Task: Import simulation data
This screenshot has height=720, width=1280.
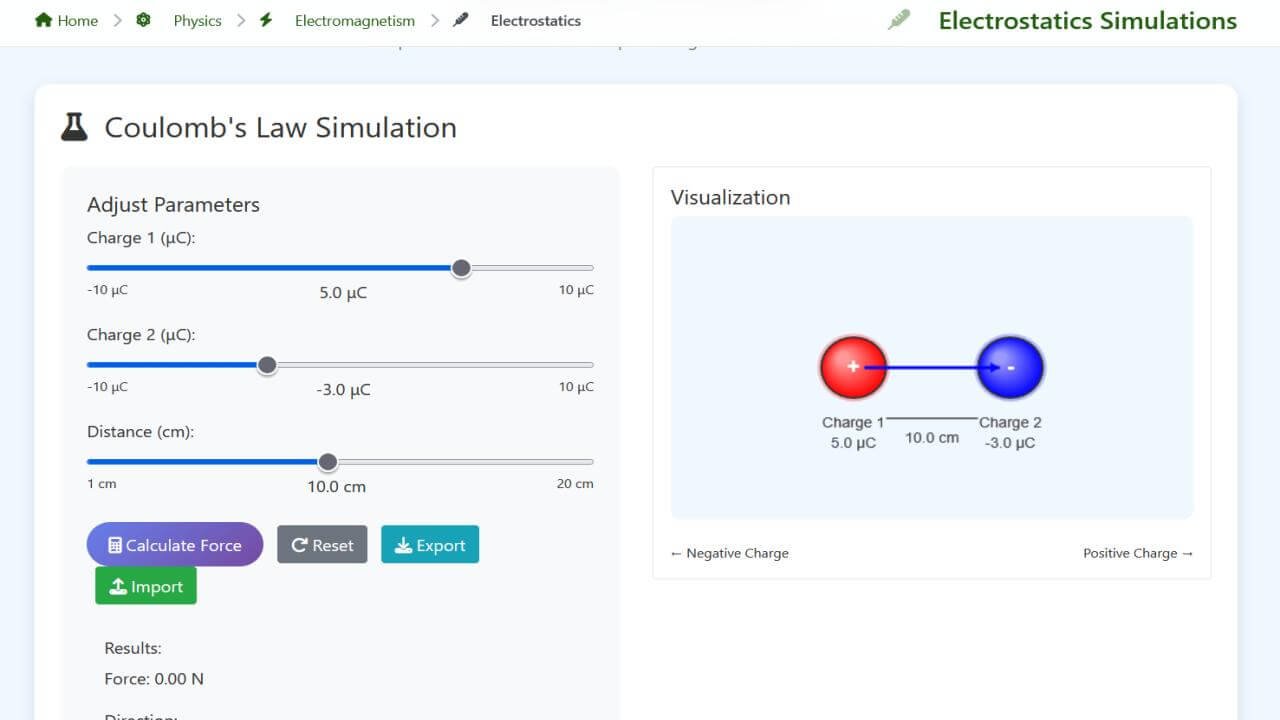Action: (146, 586)
